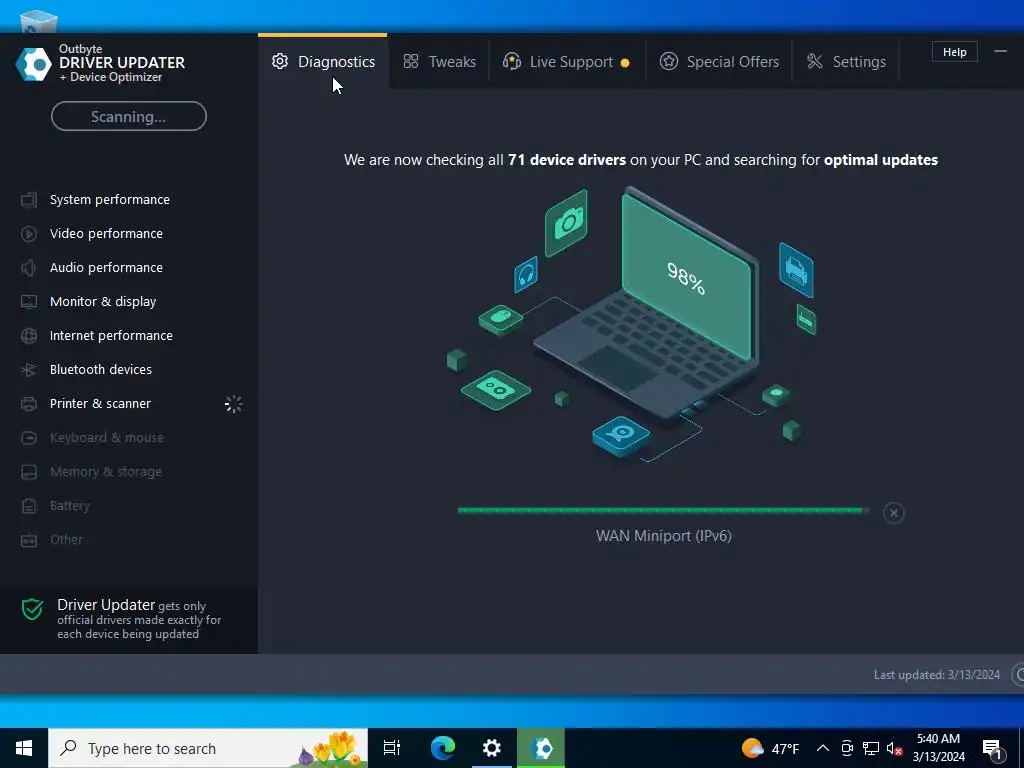Open the Windows Start menu
Viewport: 1024px width, 768px height.
(24, 748)
